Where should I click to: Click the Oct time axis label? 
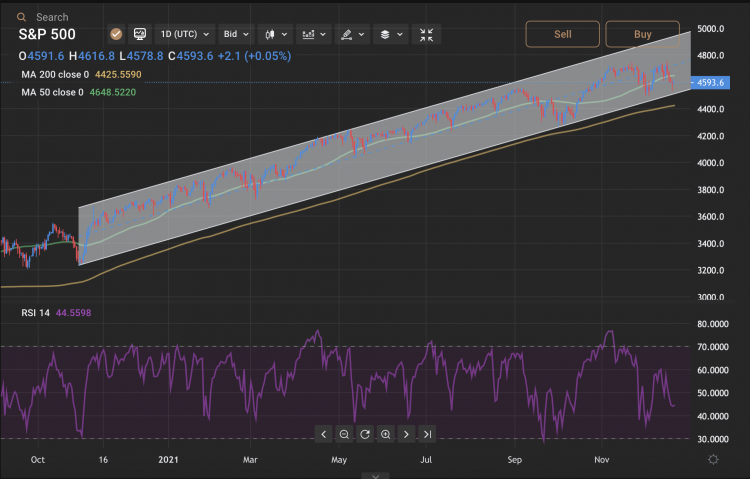click(38, 460)
